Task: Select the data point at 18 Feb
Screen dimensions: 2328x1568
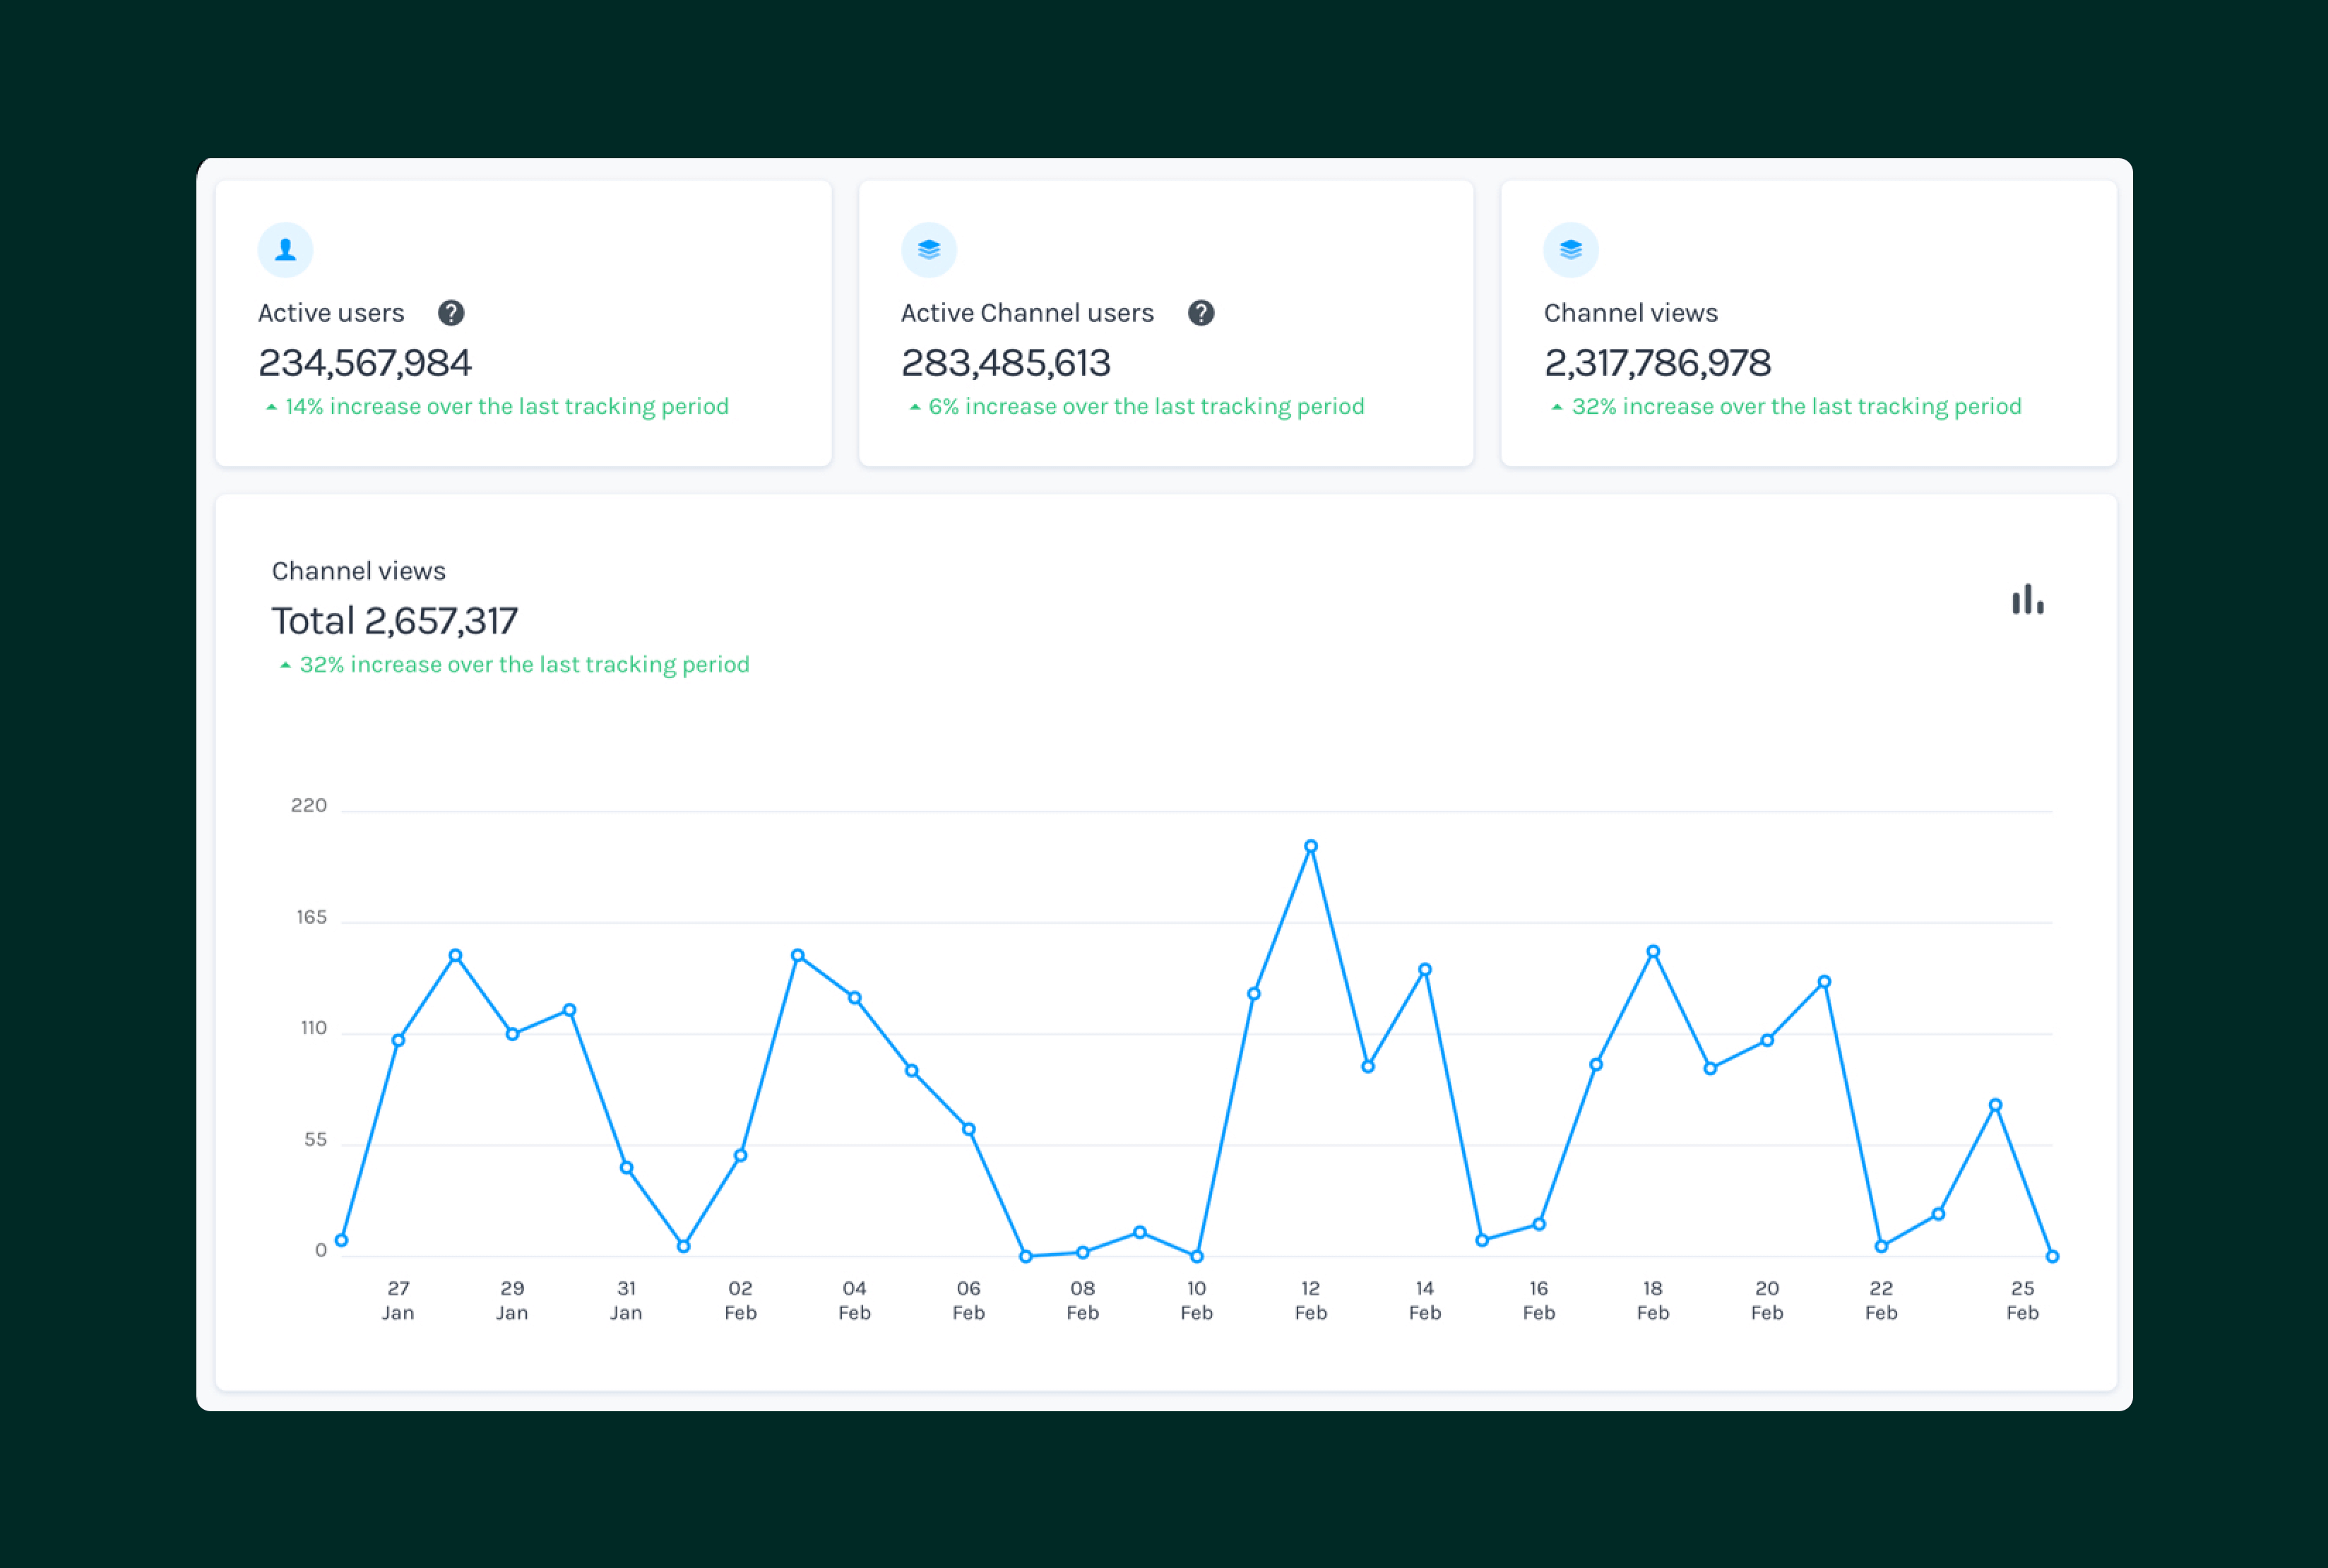Action: click(1652, 951)
